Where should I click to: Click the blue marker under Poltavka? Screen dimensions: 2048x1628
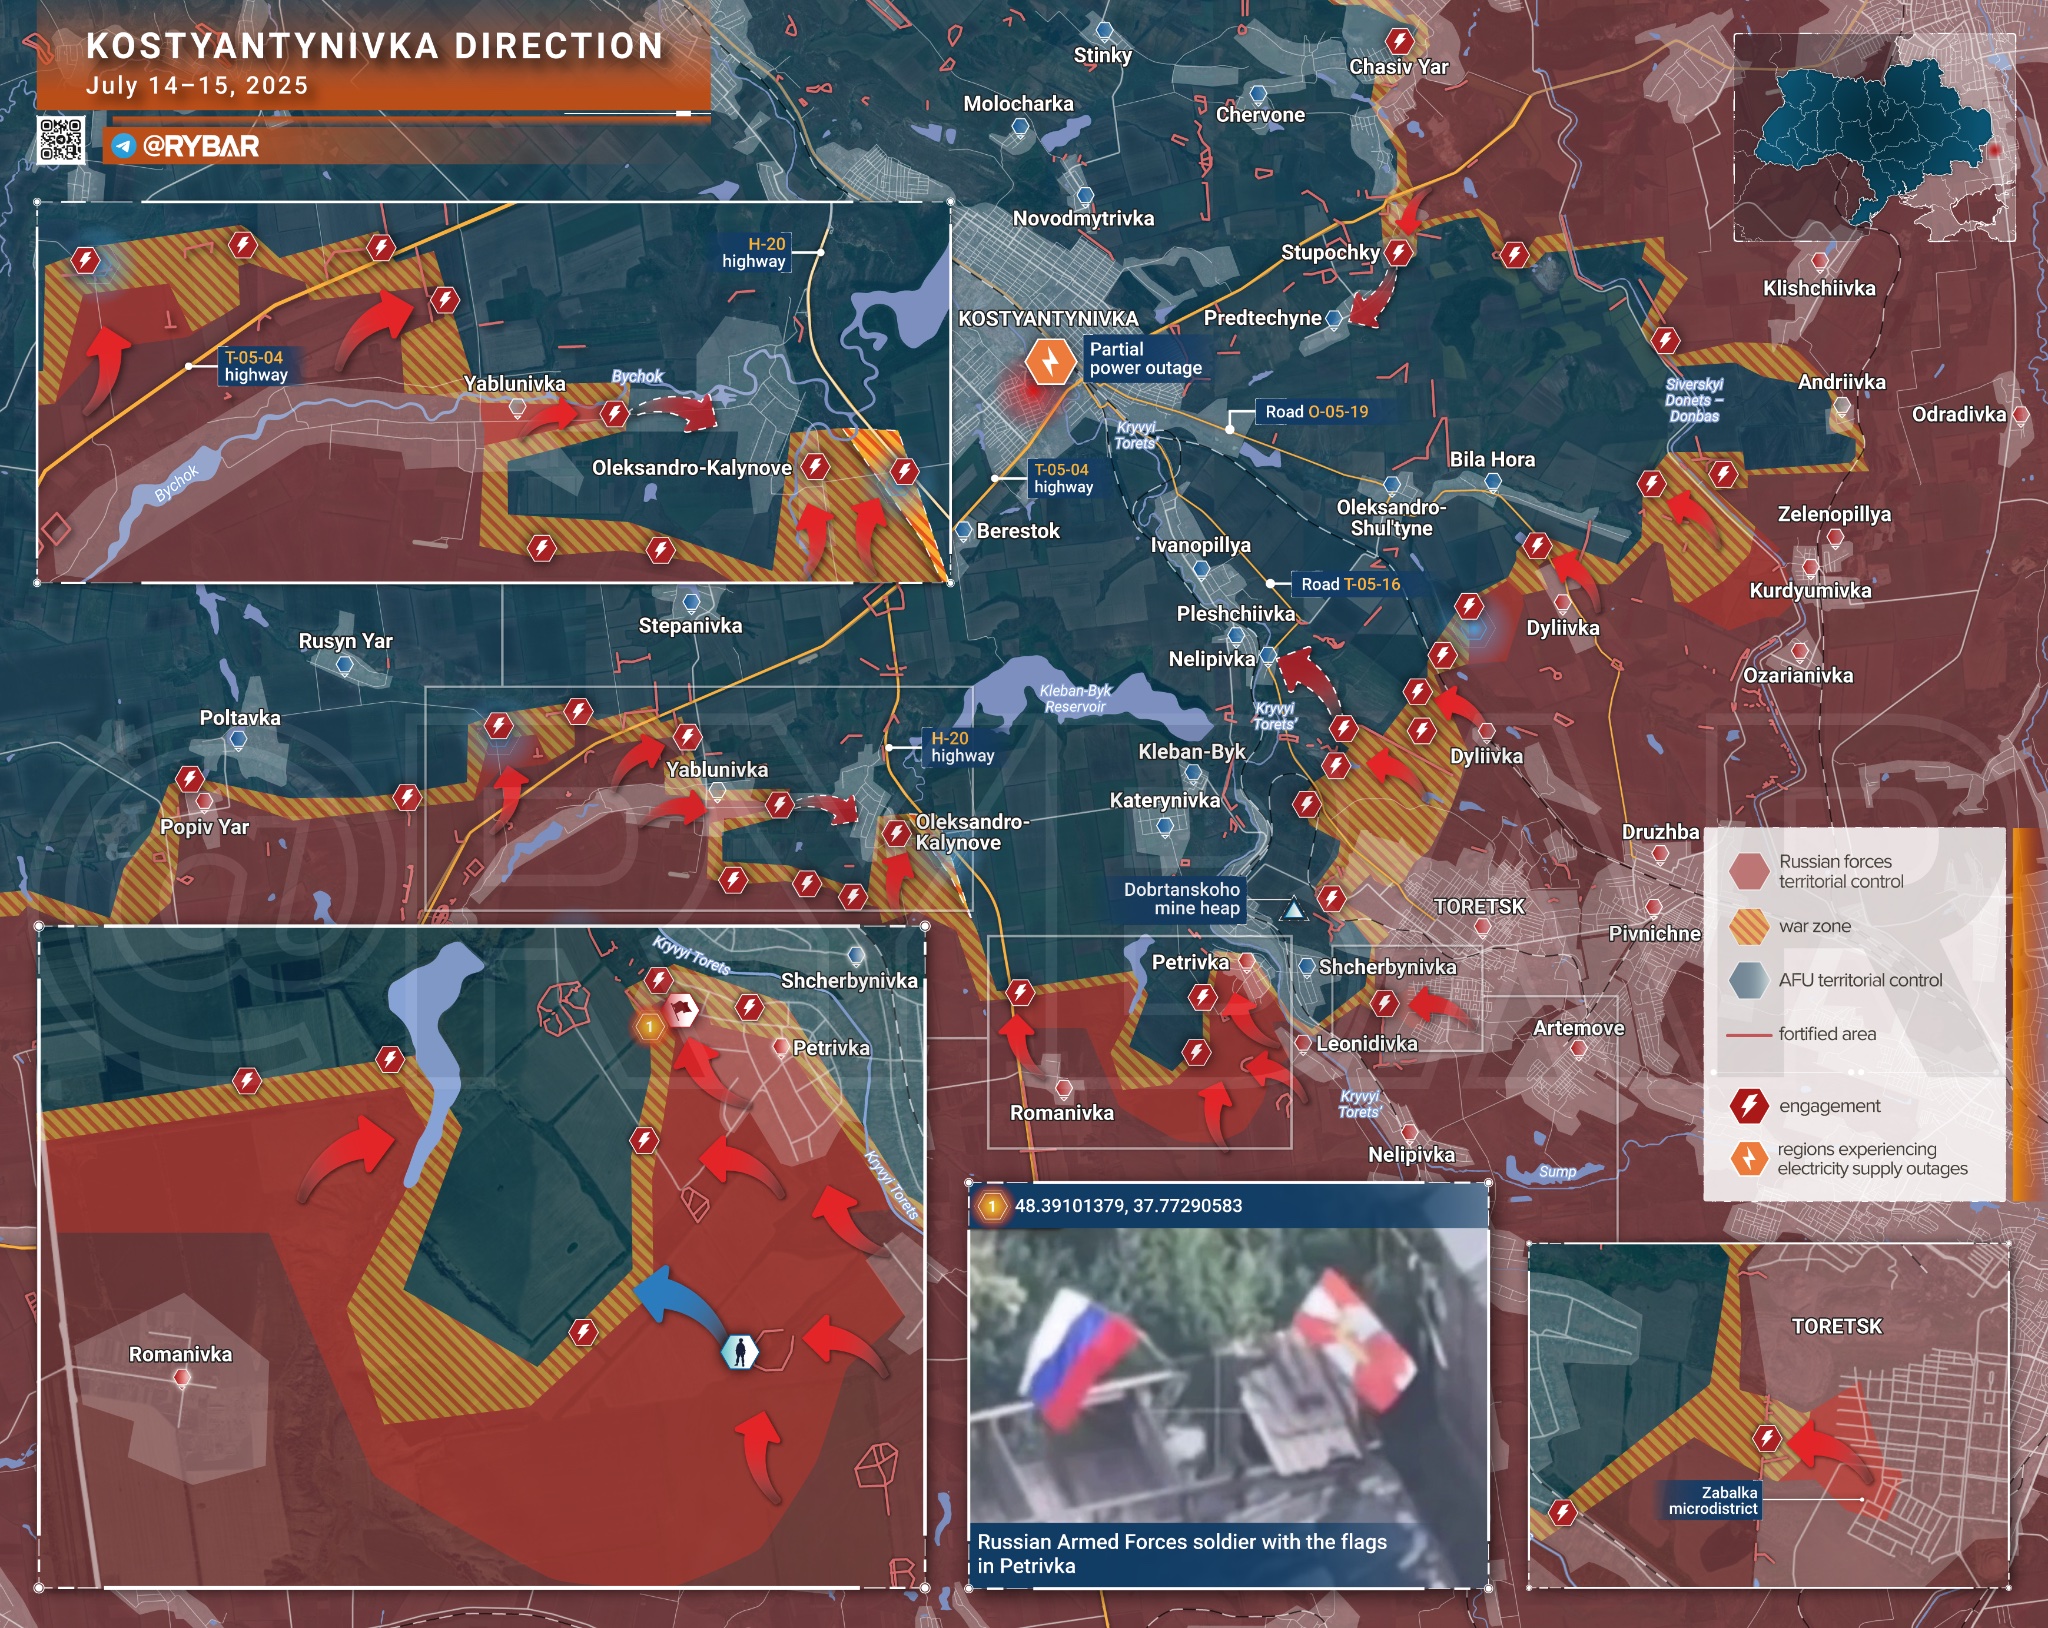coord(238,740)
